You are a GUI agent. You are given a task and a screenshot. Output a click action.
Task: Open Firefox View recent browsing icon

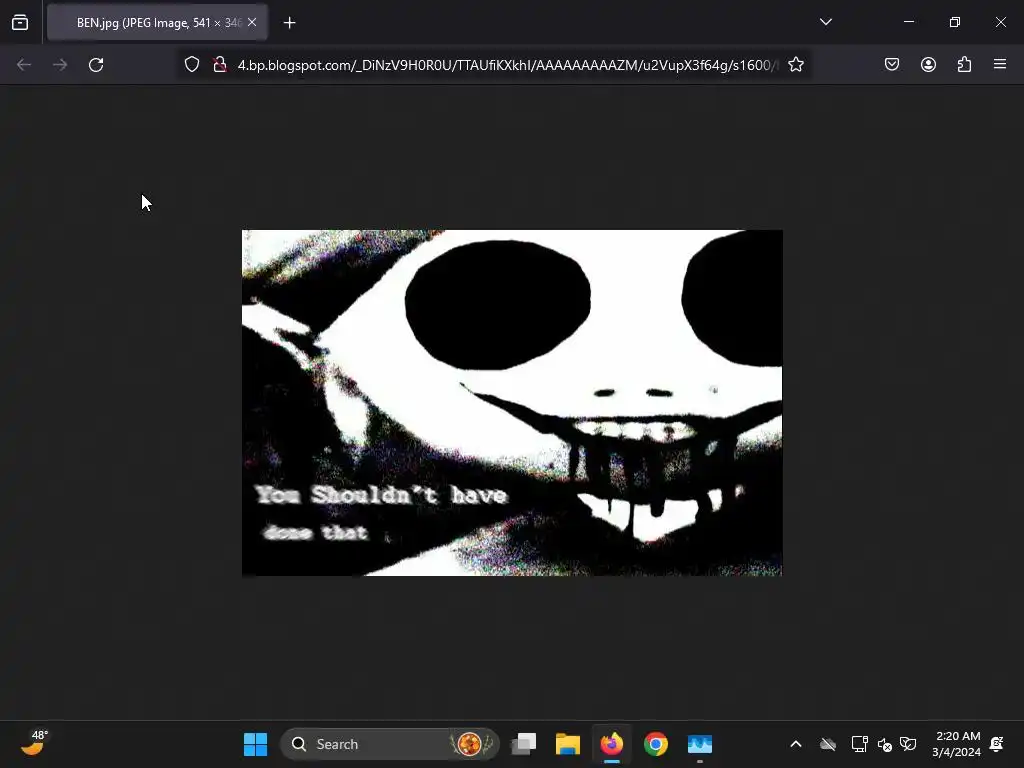[20, 22]
